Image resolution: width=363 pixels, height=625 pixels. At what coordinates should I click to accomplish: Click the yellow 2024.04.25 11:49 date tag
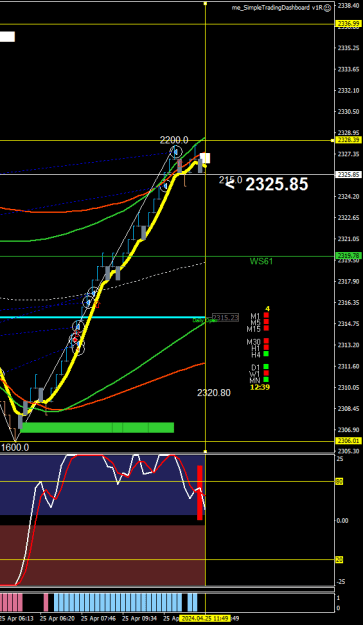(204, 619)
